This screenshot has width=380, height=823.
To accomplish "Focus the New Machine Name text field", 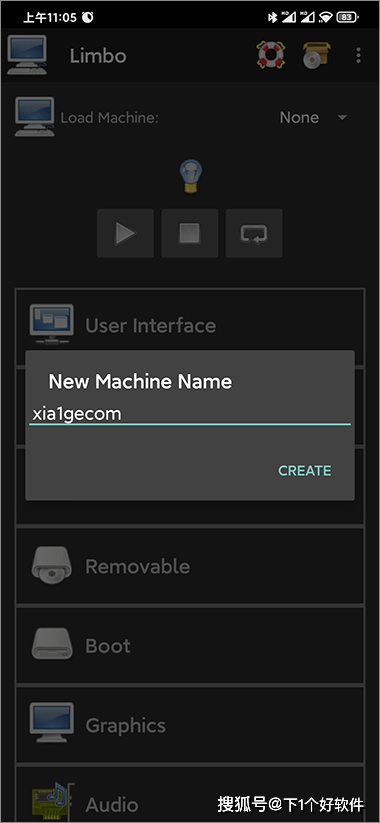I will pos(190,414).
